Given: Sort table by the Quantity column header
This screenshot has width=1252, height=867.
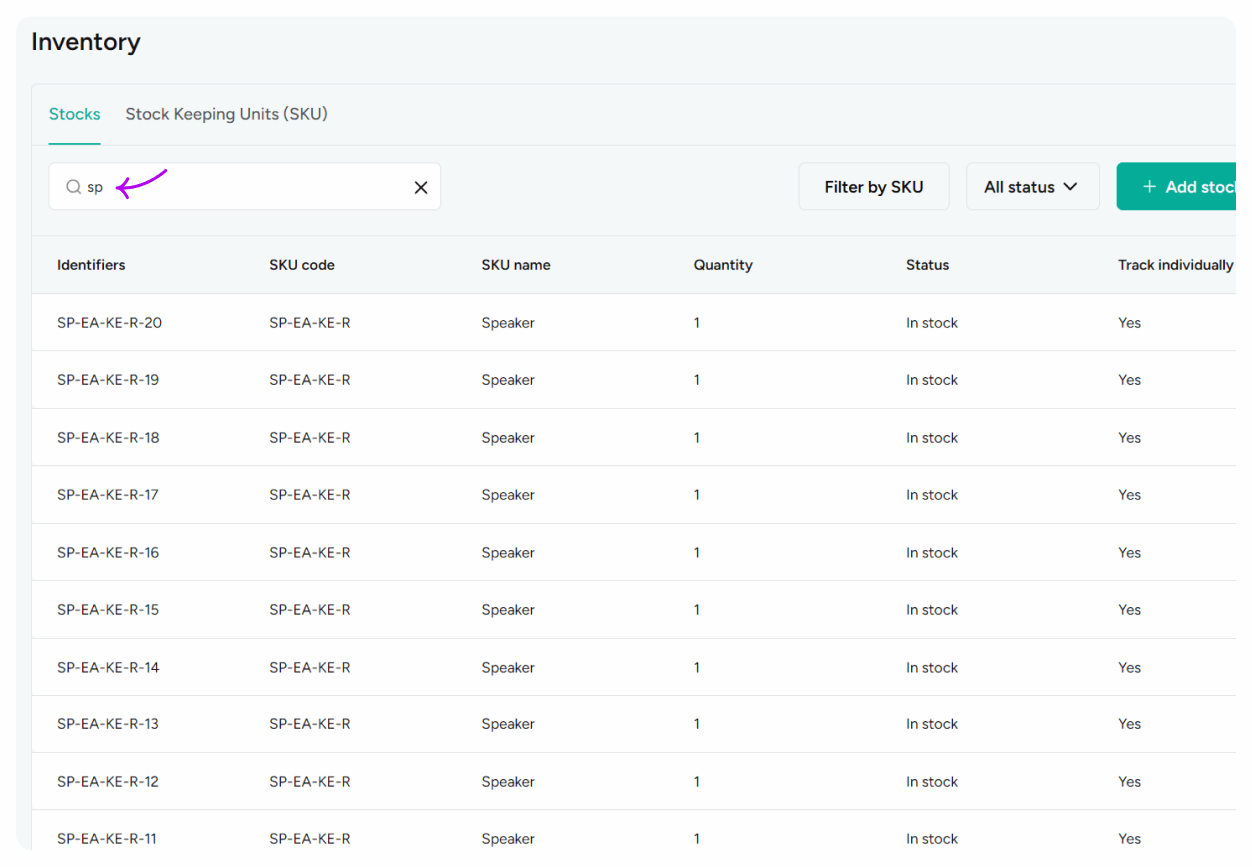Looking at the screenshot, I should point(723,265).
